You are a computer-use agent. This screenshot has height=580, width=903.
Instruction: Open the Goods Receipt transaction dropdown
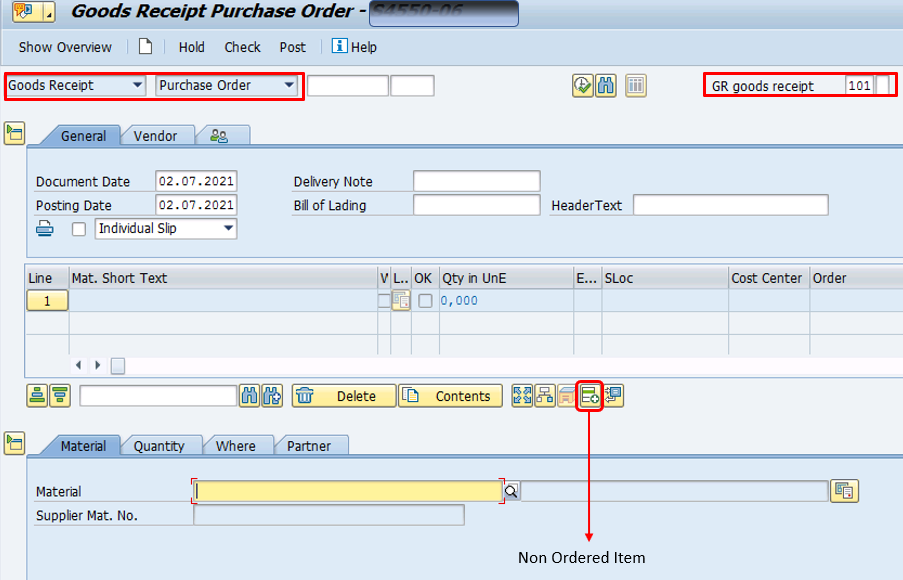pos(76,86)
